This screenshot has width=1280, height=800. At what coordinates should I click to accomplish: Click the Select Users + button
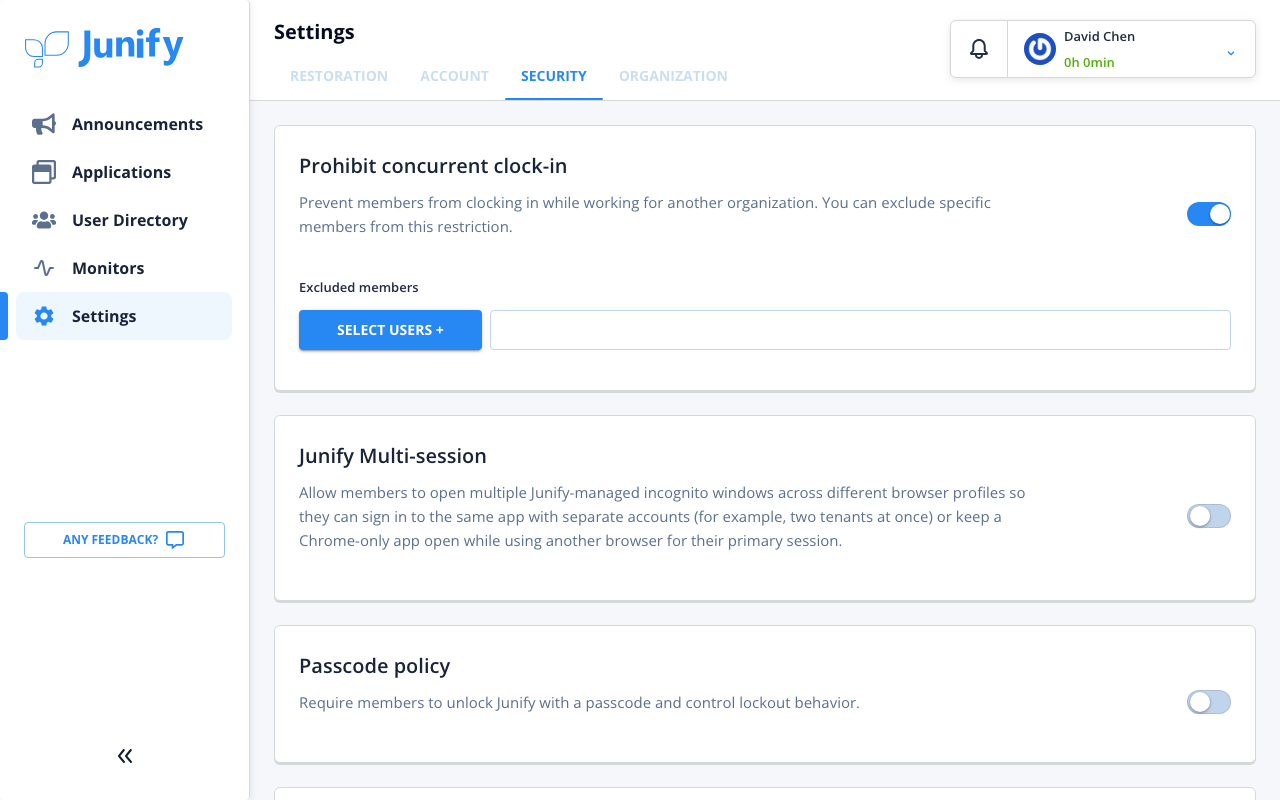[390, 330]
